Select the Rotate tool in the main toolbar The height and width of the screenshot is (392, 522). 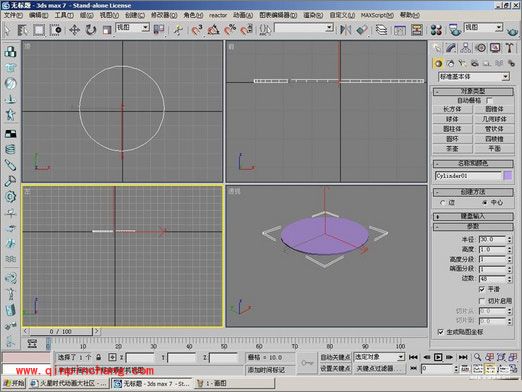point(90,30)
